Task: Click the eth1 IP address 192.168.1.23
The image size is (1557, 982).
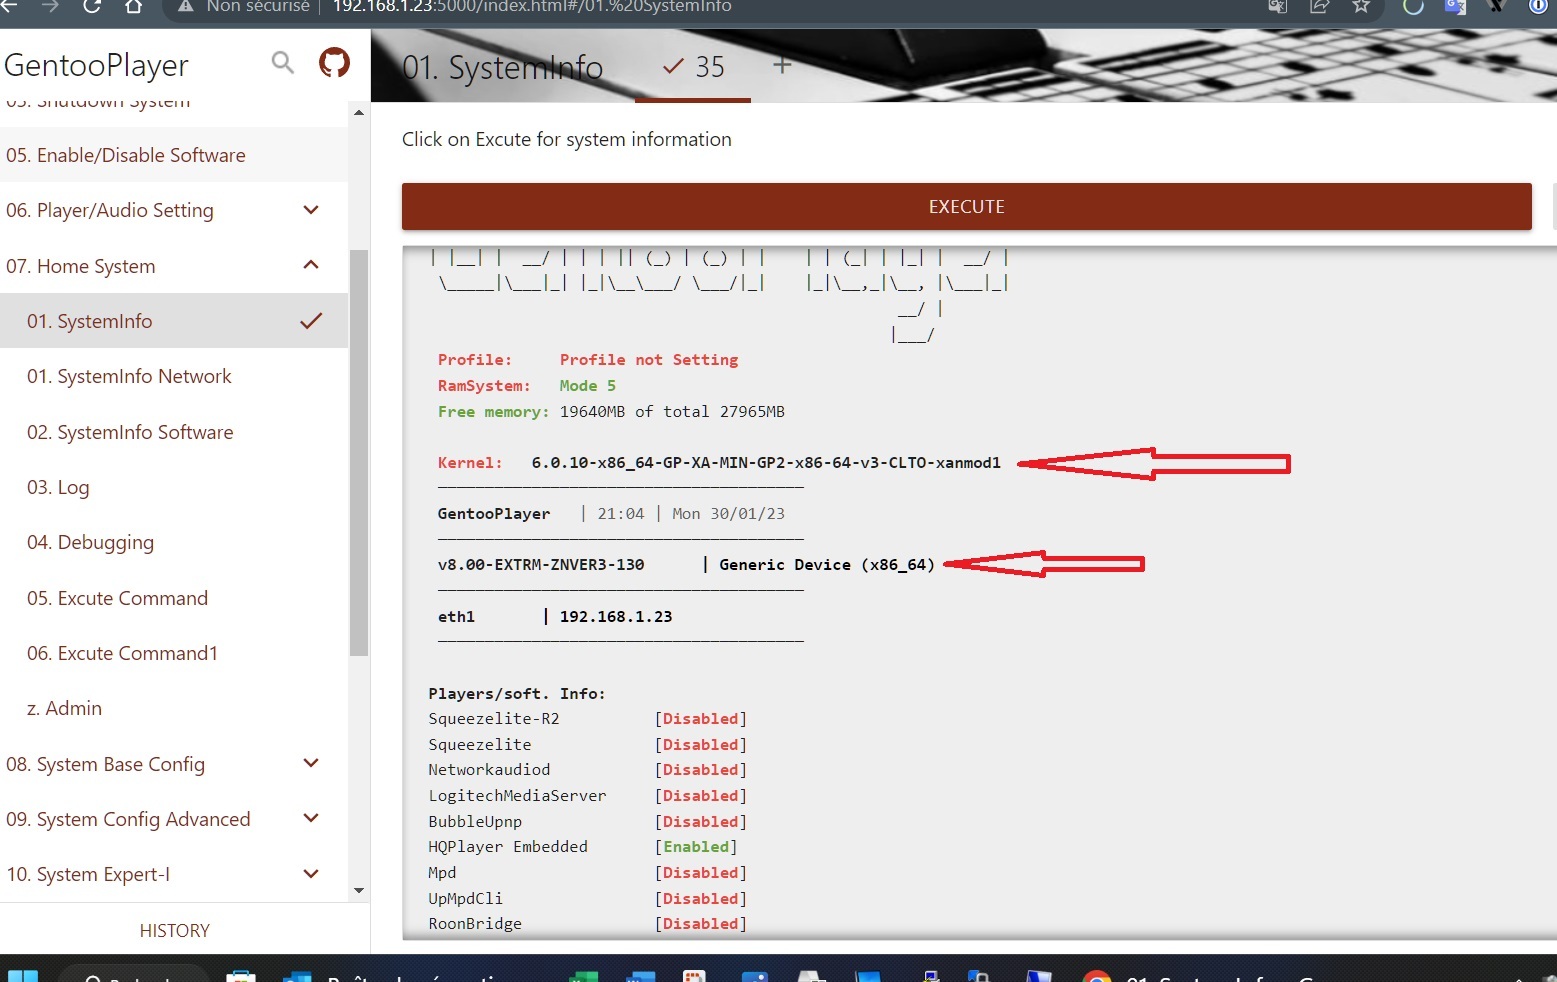Action: [616, 617]
